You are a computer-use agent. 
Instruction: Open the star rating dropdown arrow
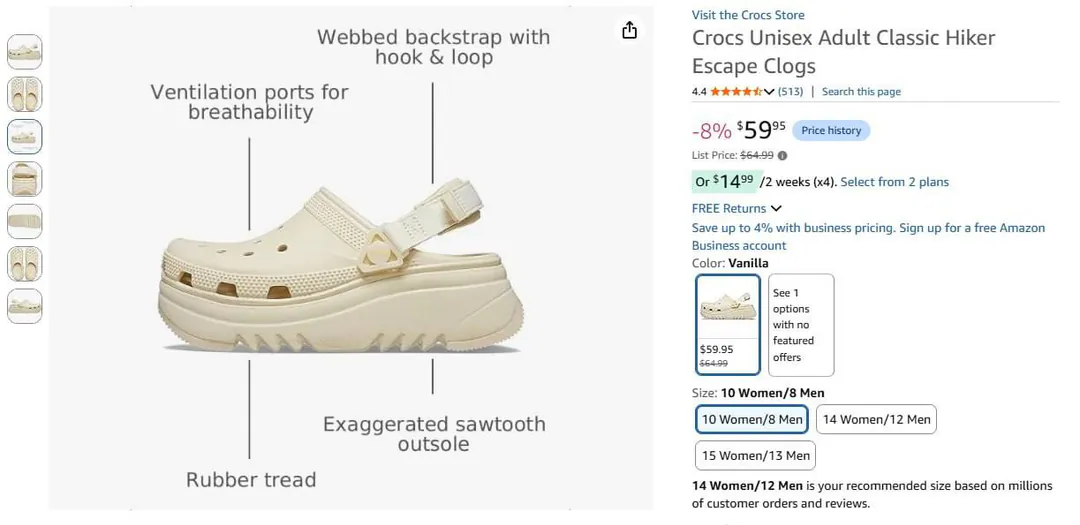(769, 92)
